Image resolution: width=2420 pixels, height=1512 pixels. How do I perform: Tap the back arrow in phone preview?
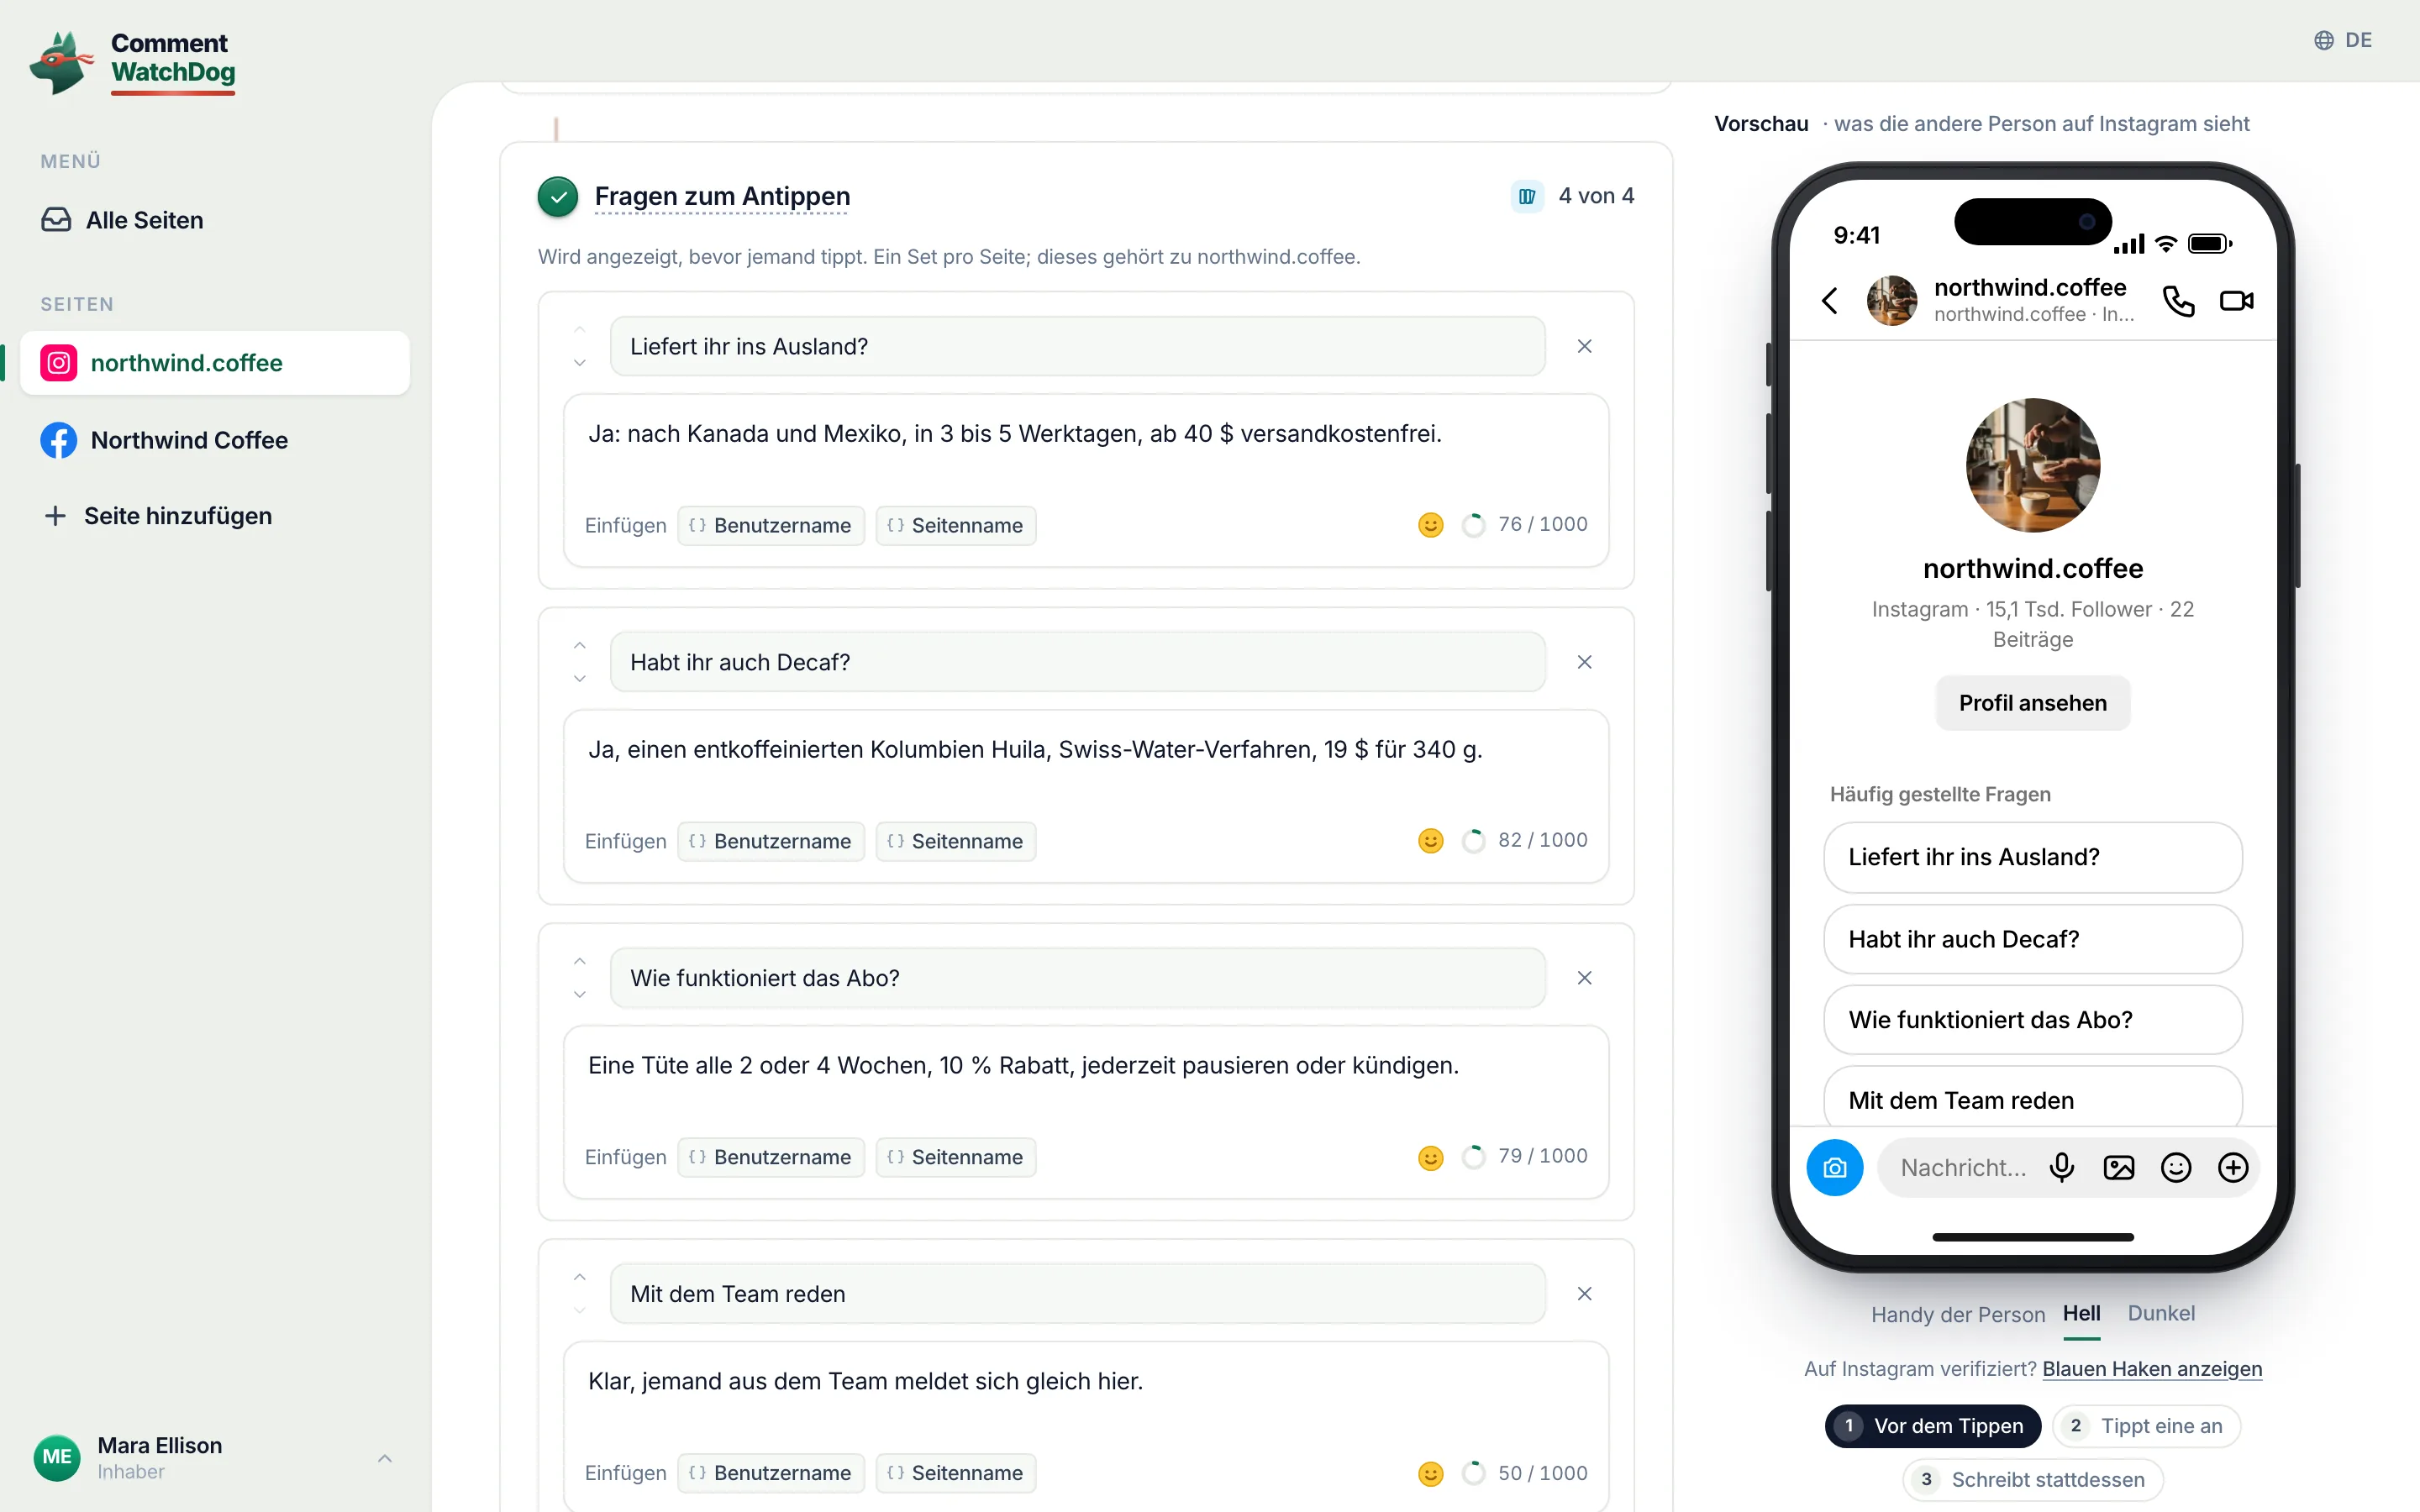tap(1830, 301)
